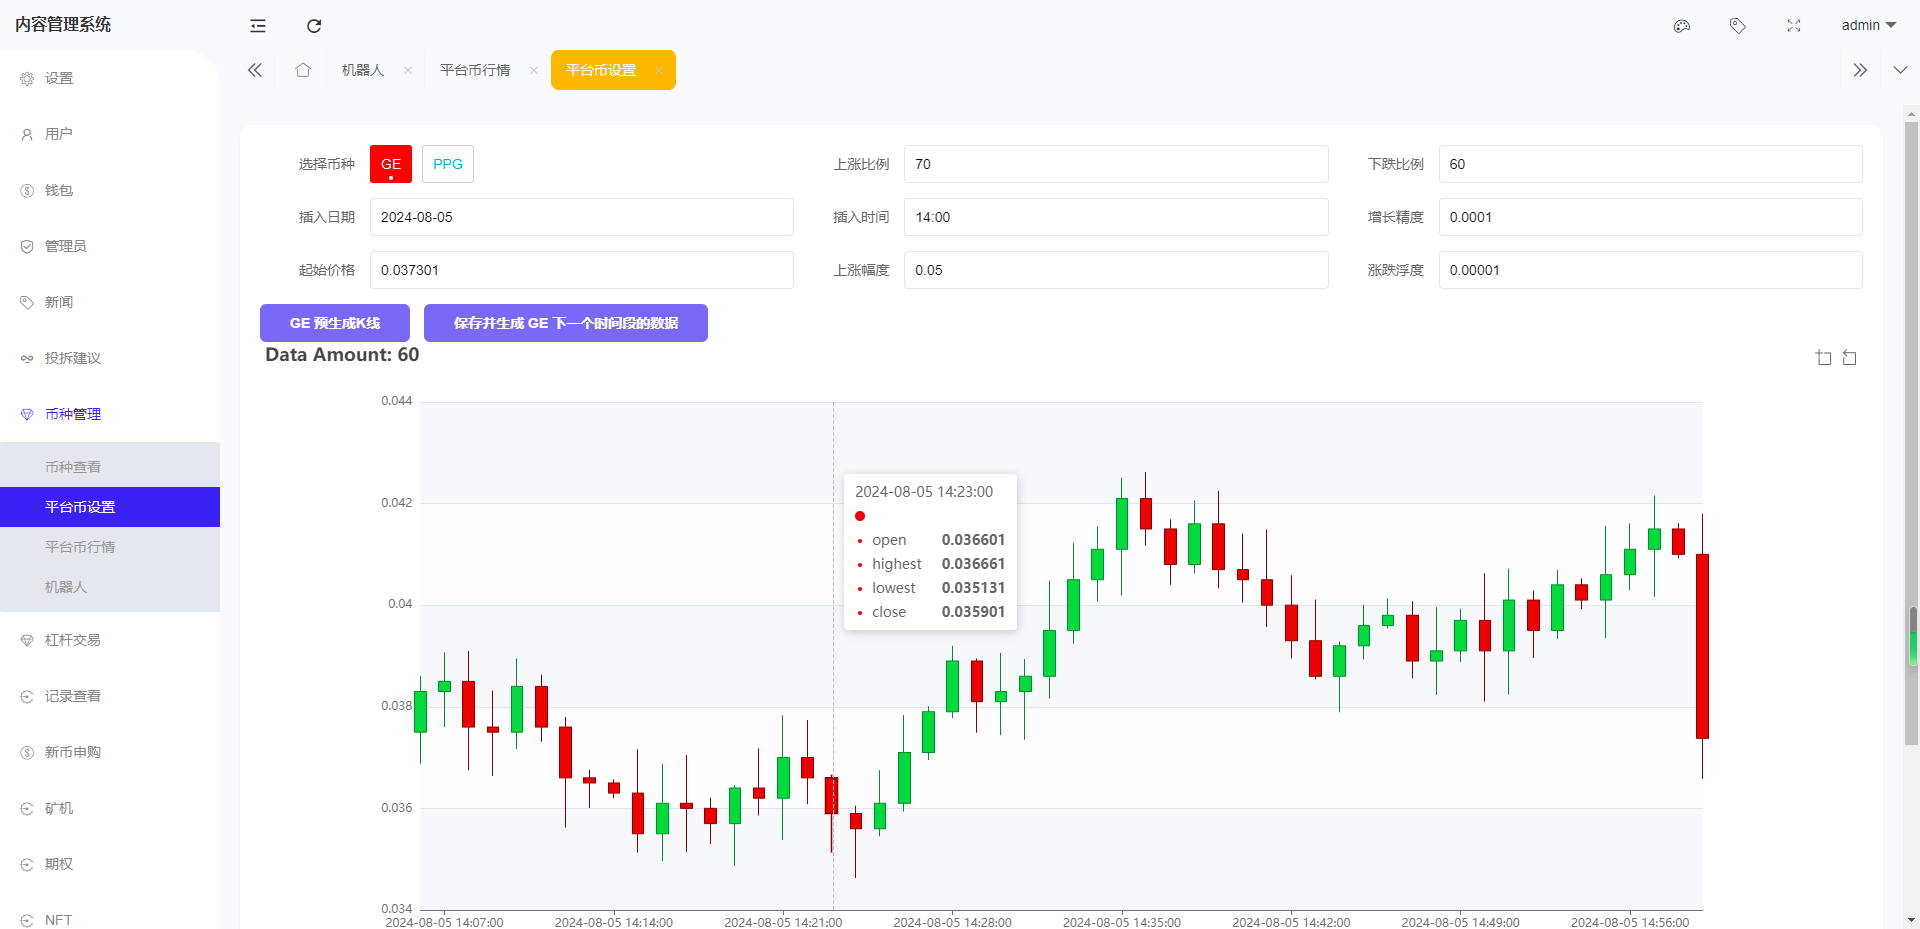Collapse the sidebar with the hamburger icon

[x=257, y=26]
